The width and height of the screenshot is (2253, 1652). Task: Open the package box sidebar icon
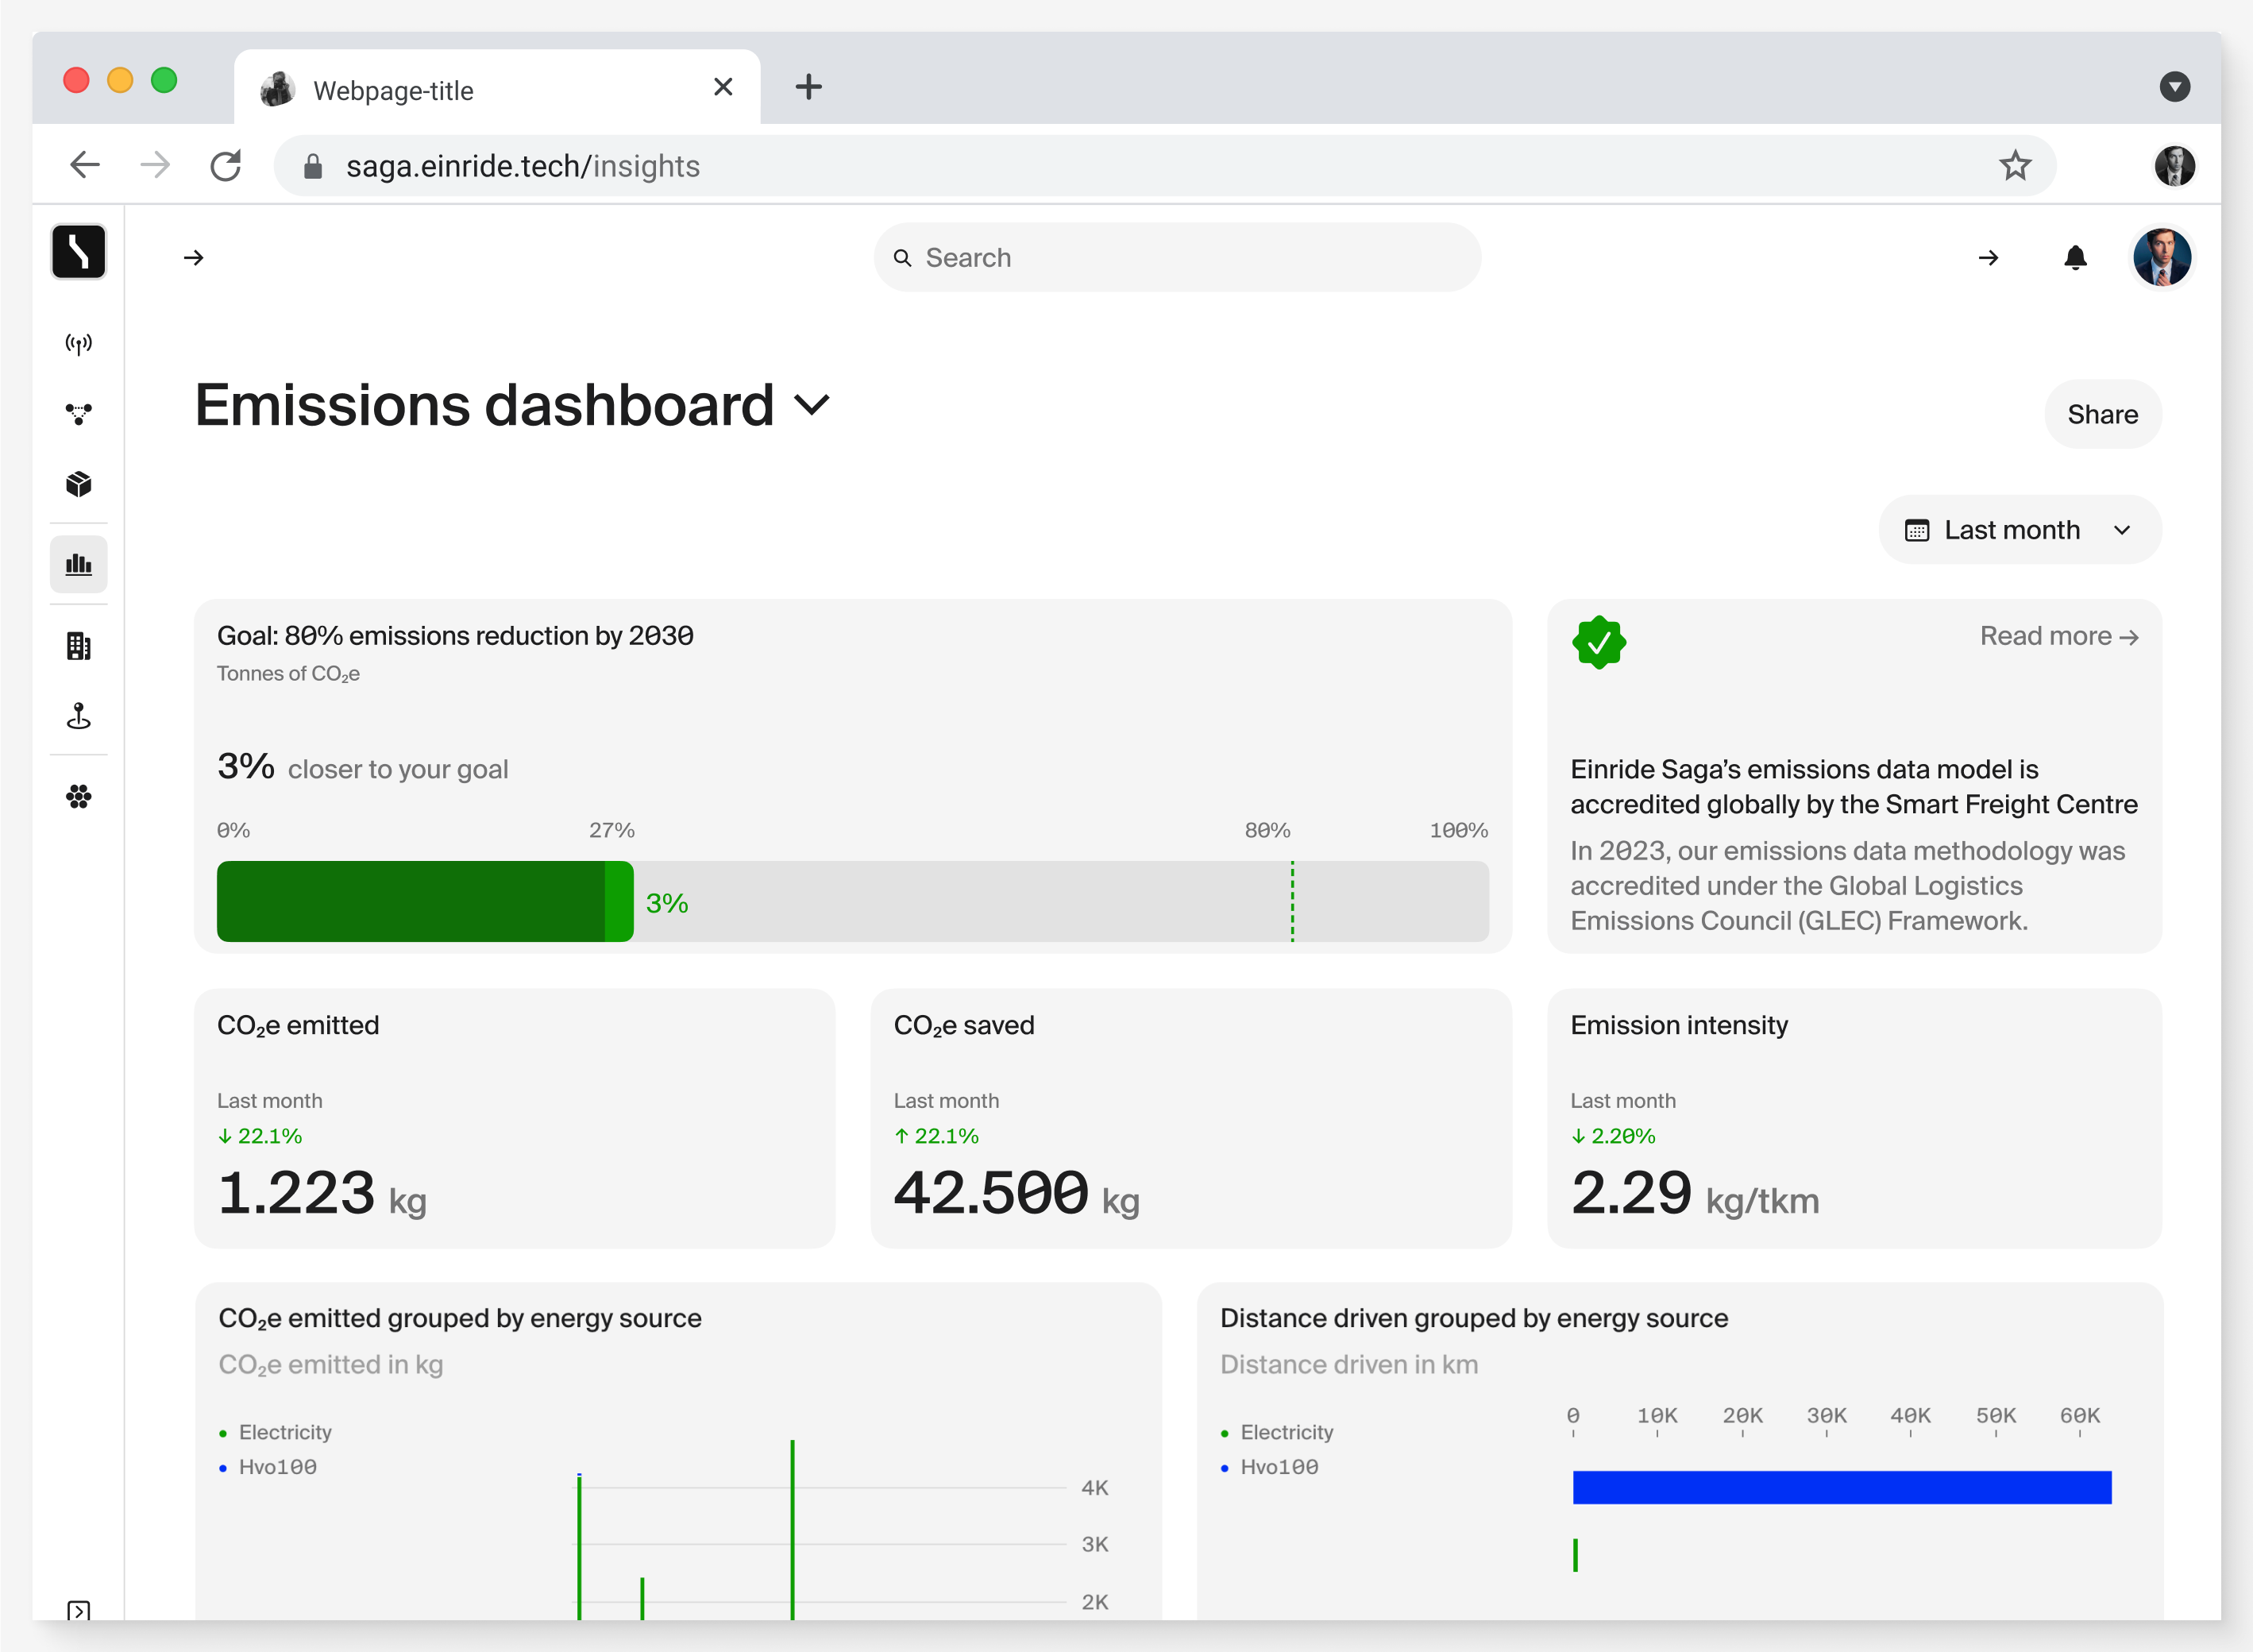(x=78, y=484)
